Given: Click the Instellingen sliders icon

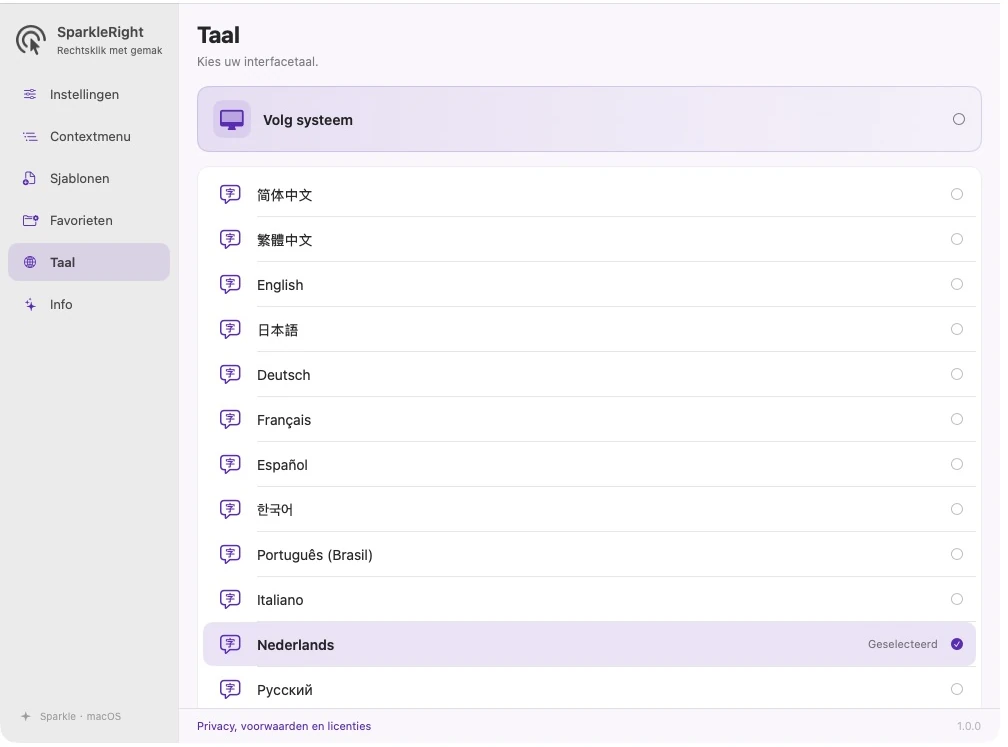Looking at the screenshot, I should pos(30,94).
